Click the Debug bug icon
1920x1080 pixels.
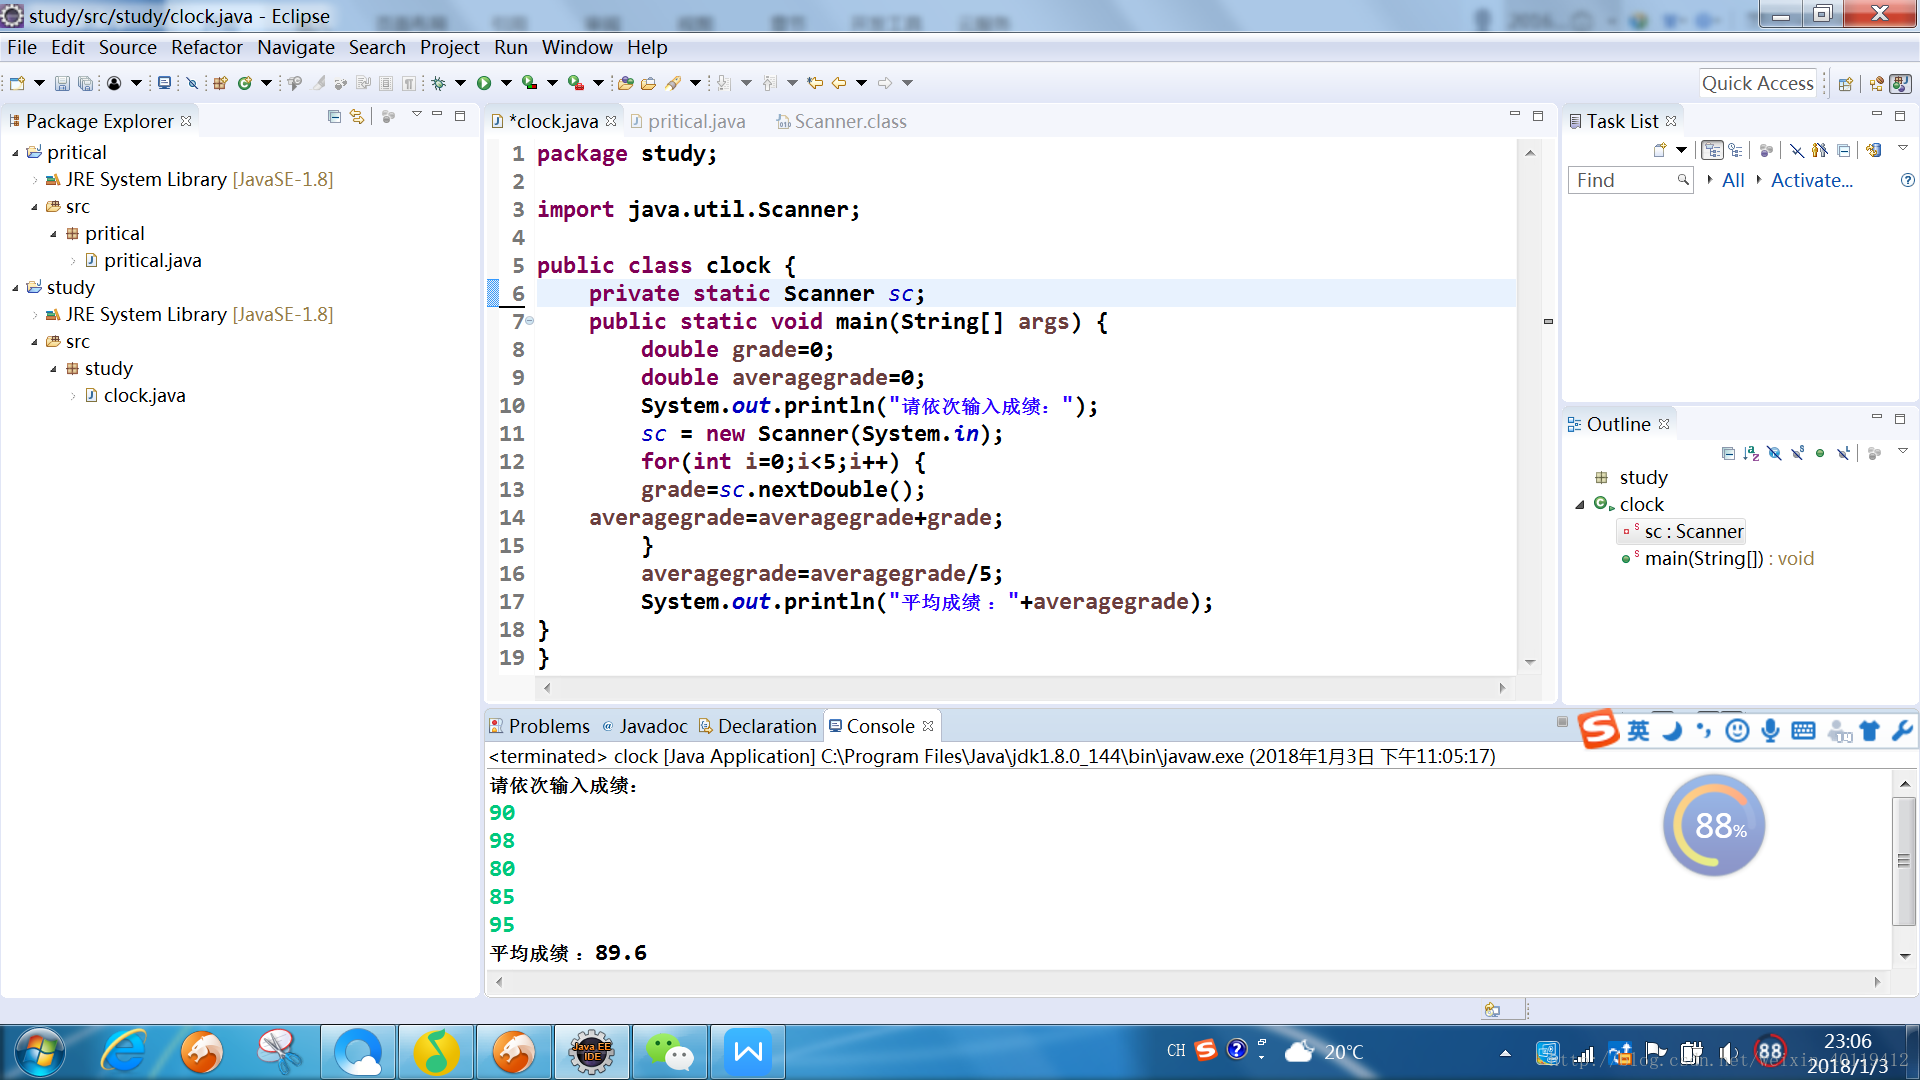pos(439,83)
